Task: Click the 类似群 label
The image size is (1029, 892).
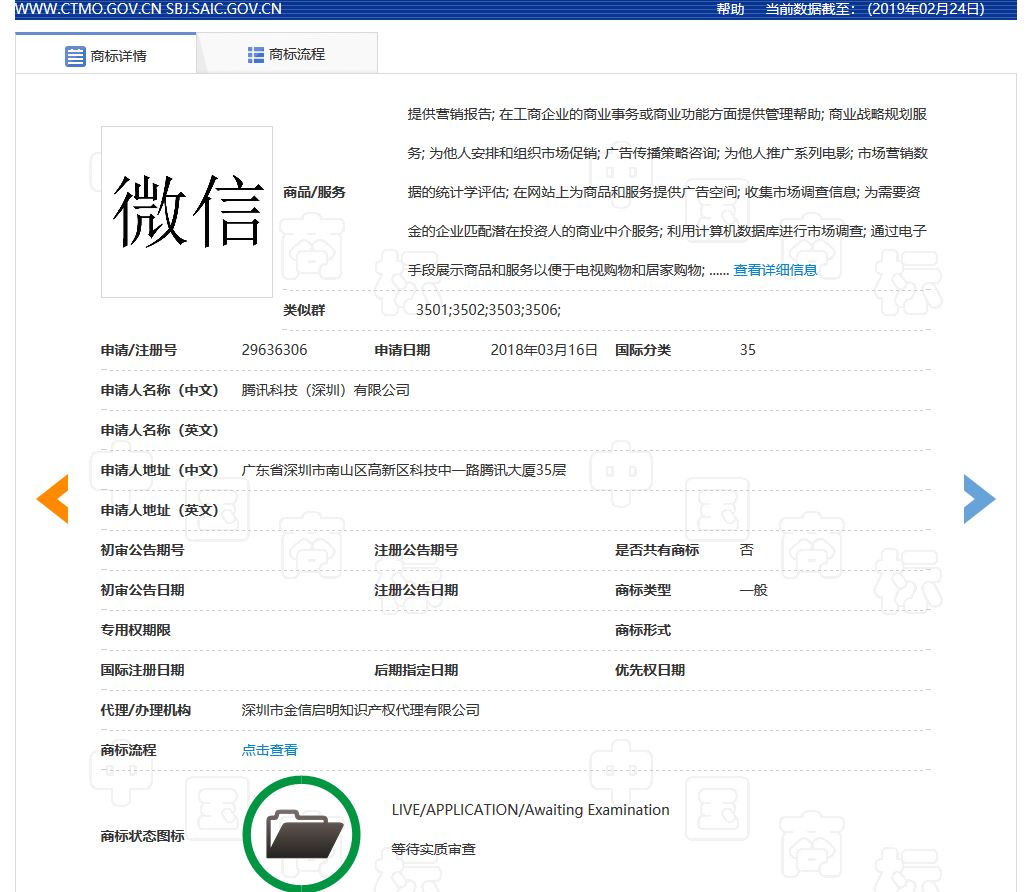Action: pos(304,310)
